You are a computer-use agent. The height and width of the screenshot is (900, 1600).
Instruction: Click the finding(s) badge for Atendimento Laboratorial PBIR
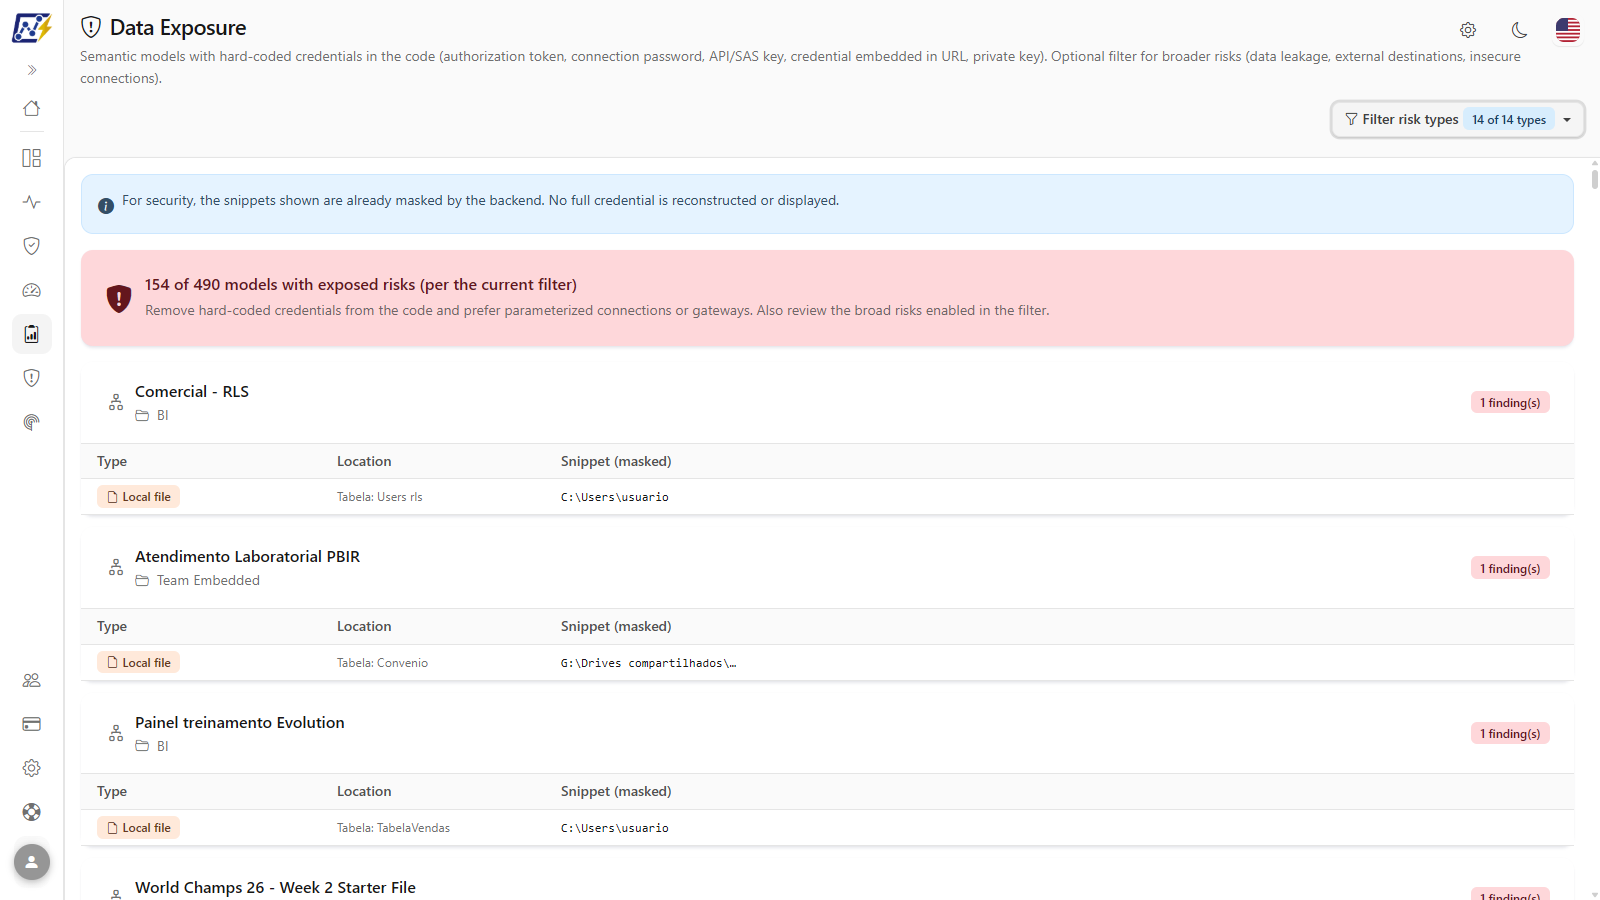[x=1510, y=568]
